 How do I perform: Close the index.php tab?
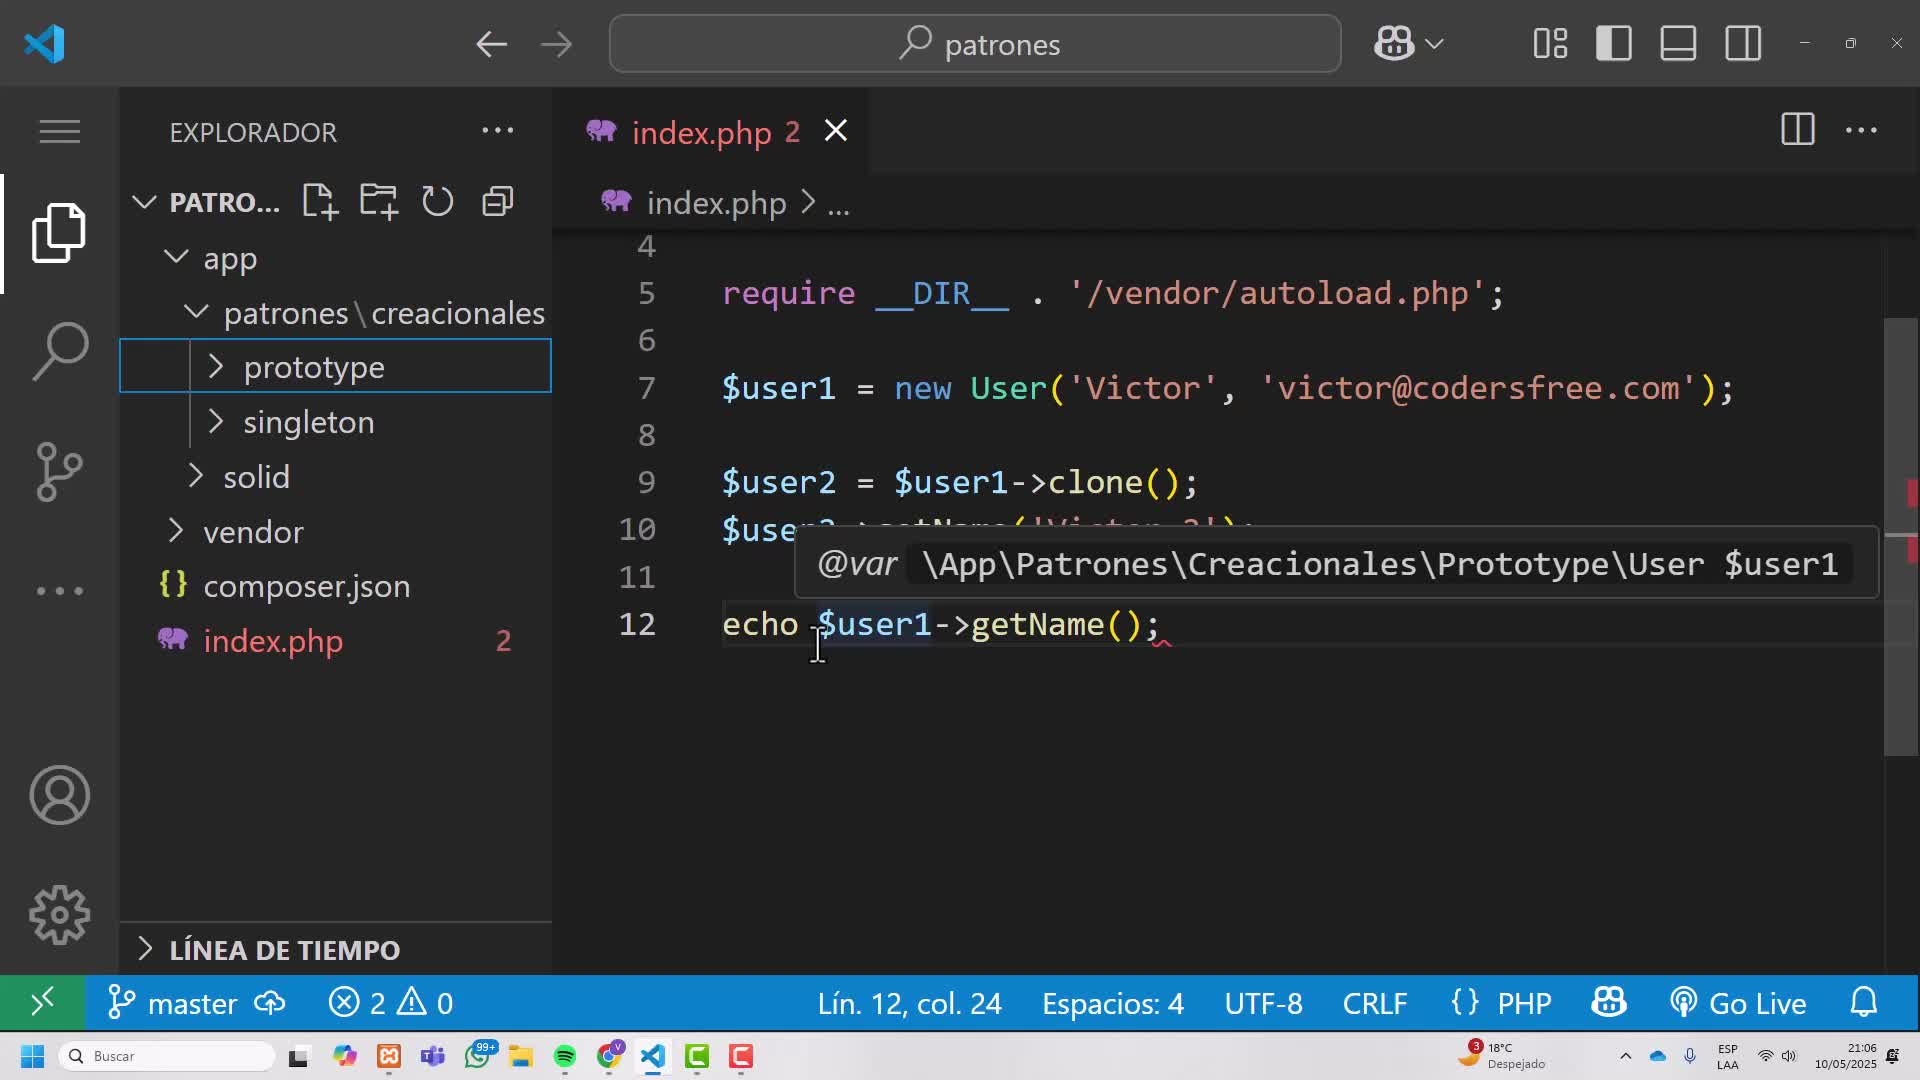[836, 131]
